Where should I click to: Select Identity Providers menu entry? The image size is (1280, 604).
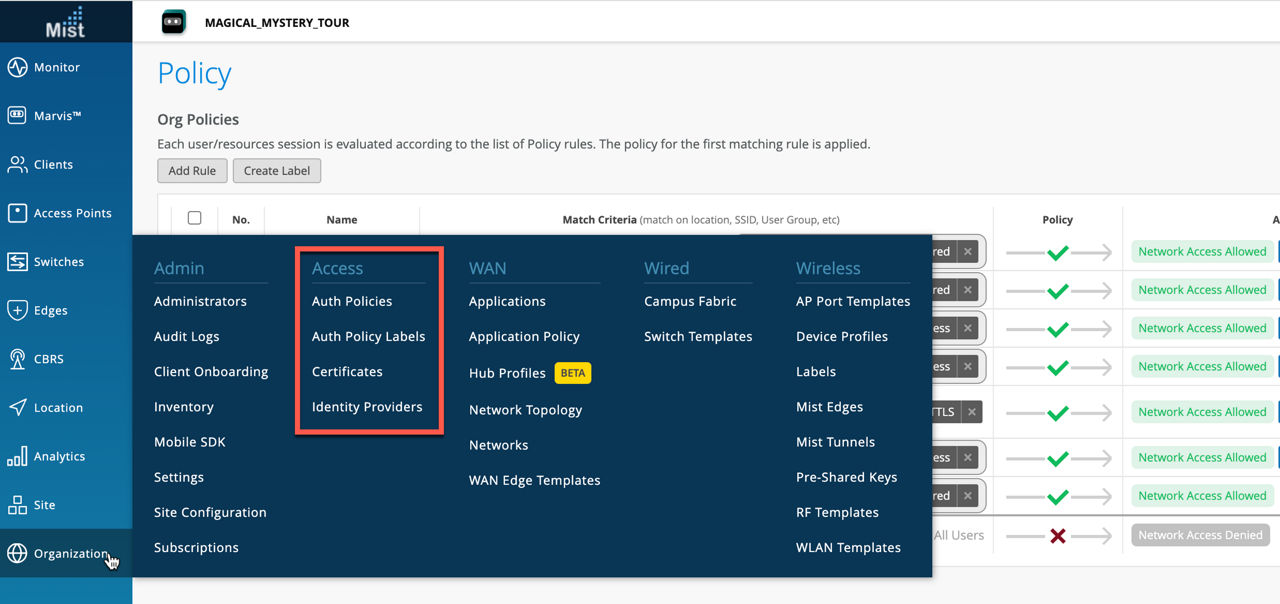coord(367,407)
